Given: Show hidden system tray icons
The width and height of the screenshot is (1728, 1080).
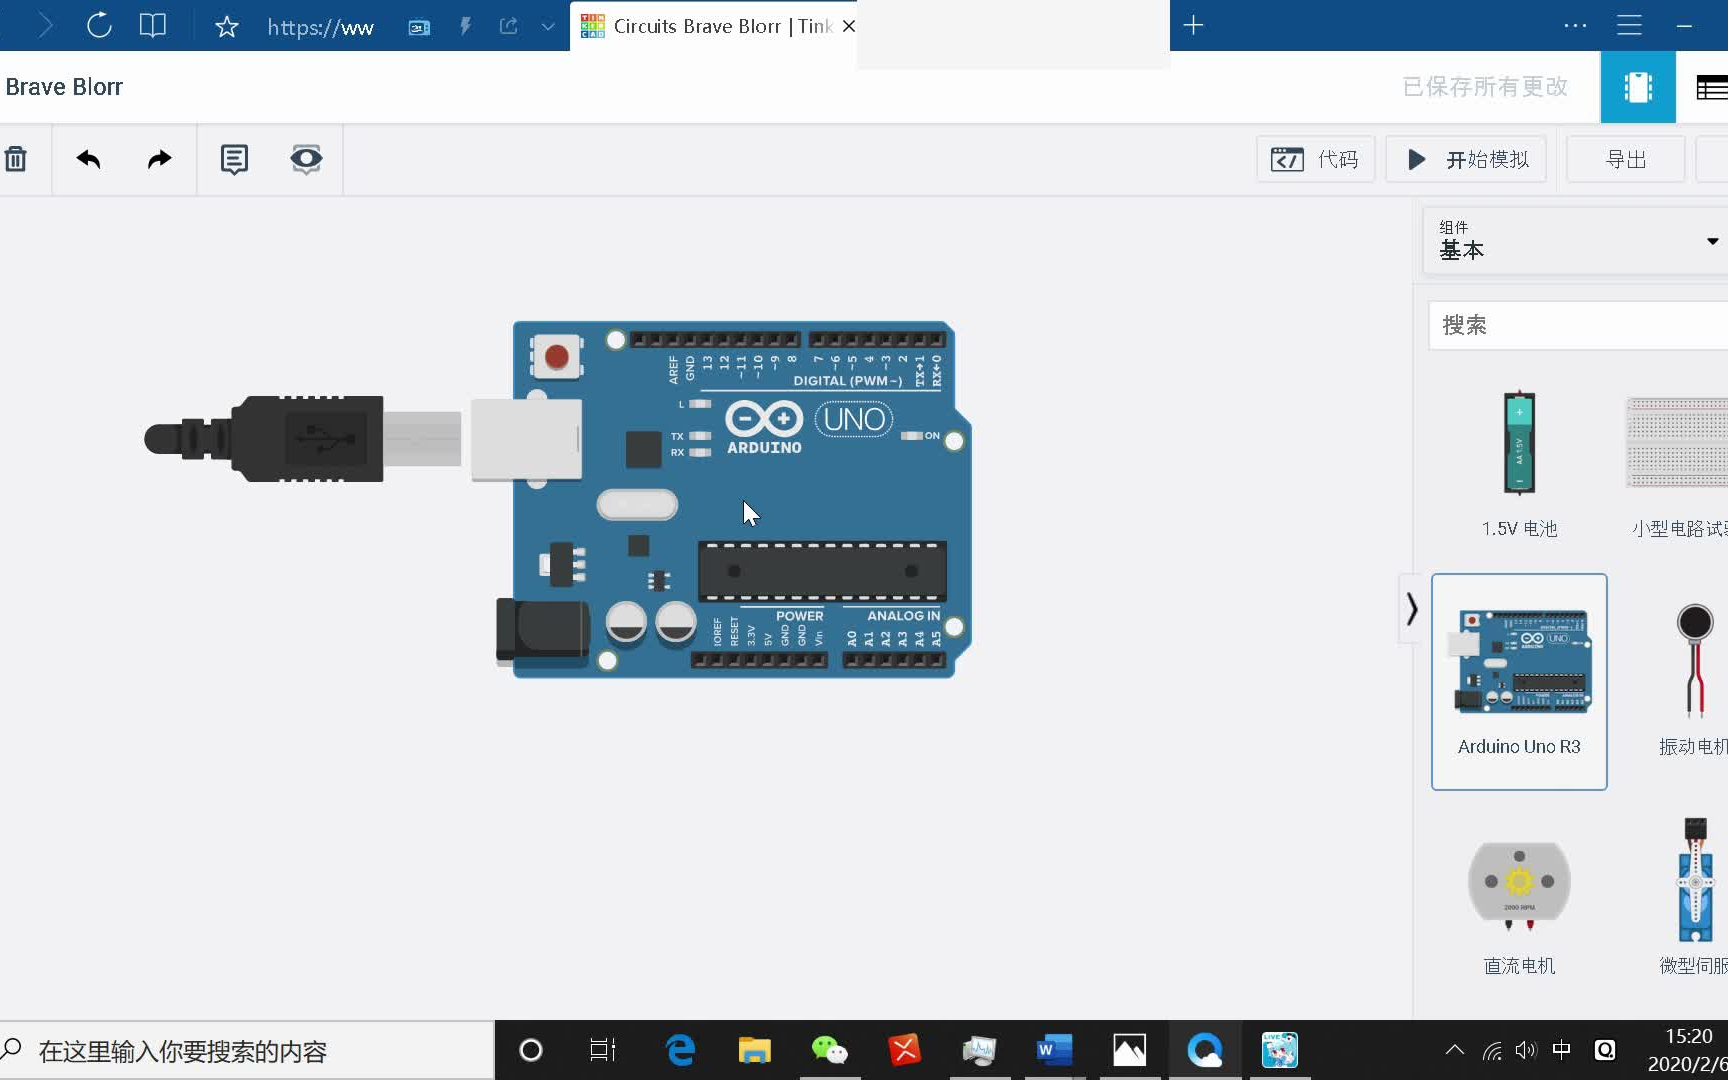Looking at the screenshot, I should click(x=1455, y=1050).
